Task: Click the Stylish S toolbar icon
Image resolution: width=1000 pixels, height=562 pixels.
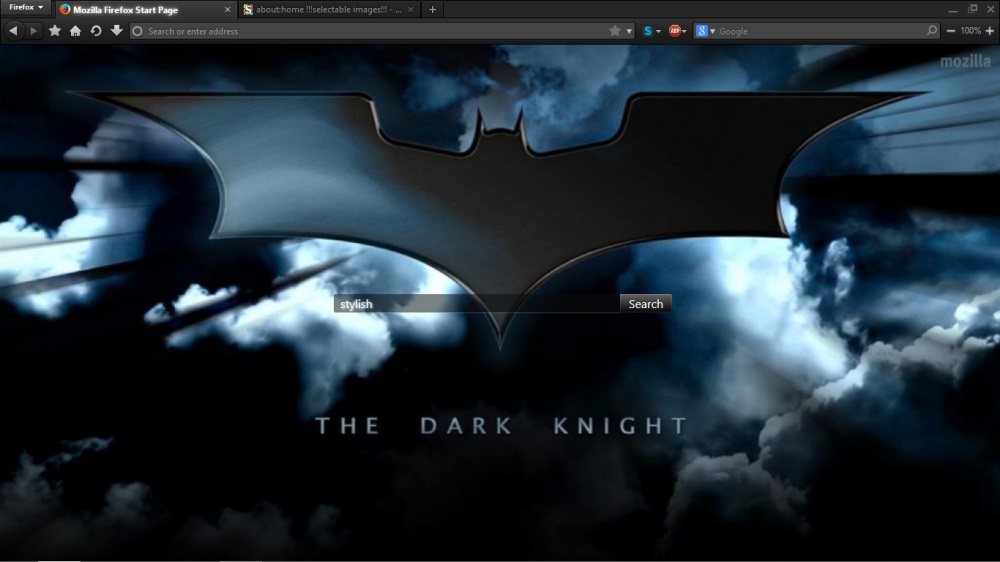Action: coord(648,31)
